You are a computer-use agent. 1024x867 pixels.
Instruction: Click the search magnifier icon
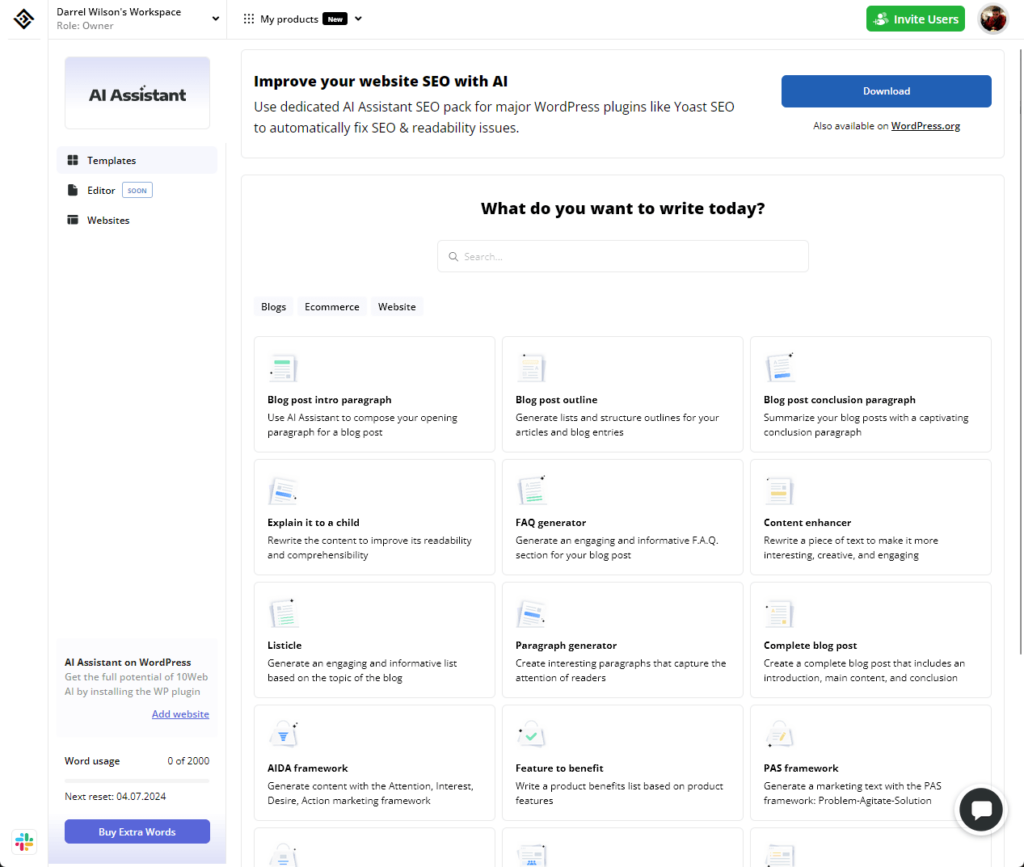(x=453, y=257)
